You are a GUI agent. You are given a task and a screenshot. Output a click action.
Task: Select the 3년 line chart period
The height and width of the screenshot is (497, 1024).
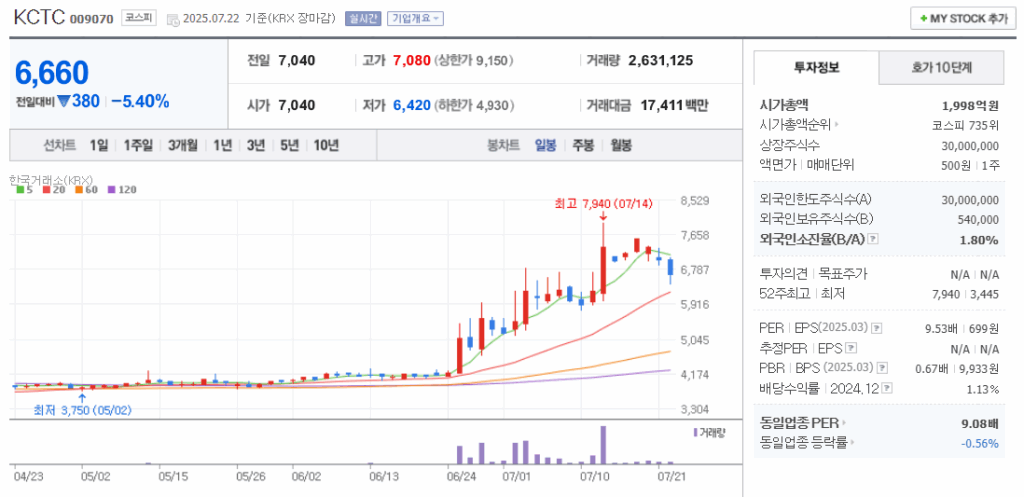255,145
